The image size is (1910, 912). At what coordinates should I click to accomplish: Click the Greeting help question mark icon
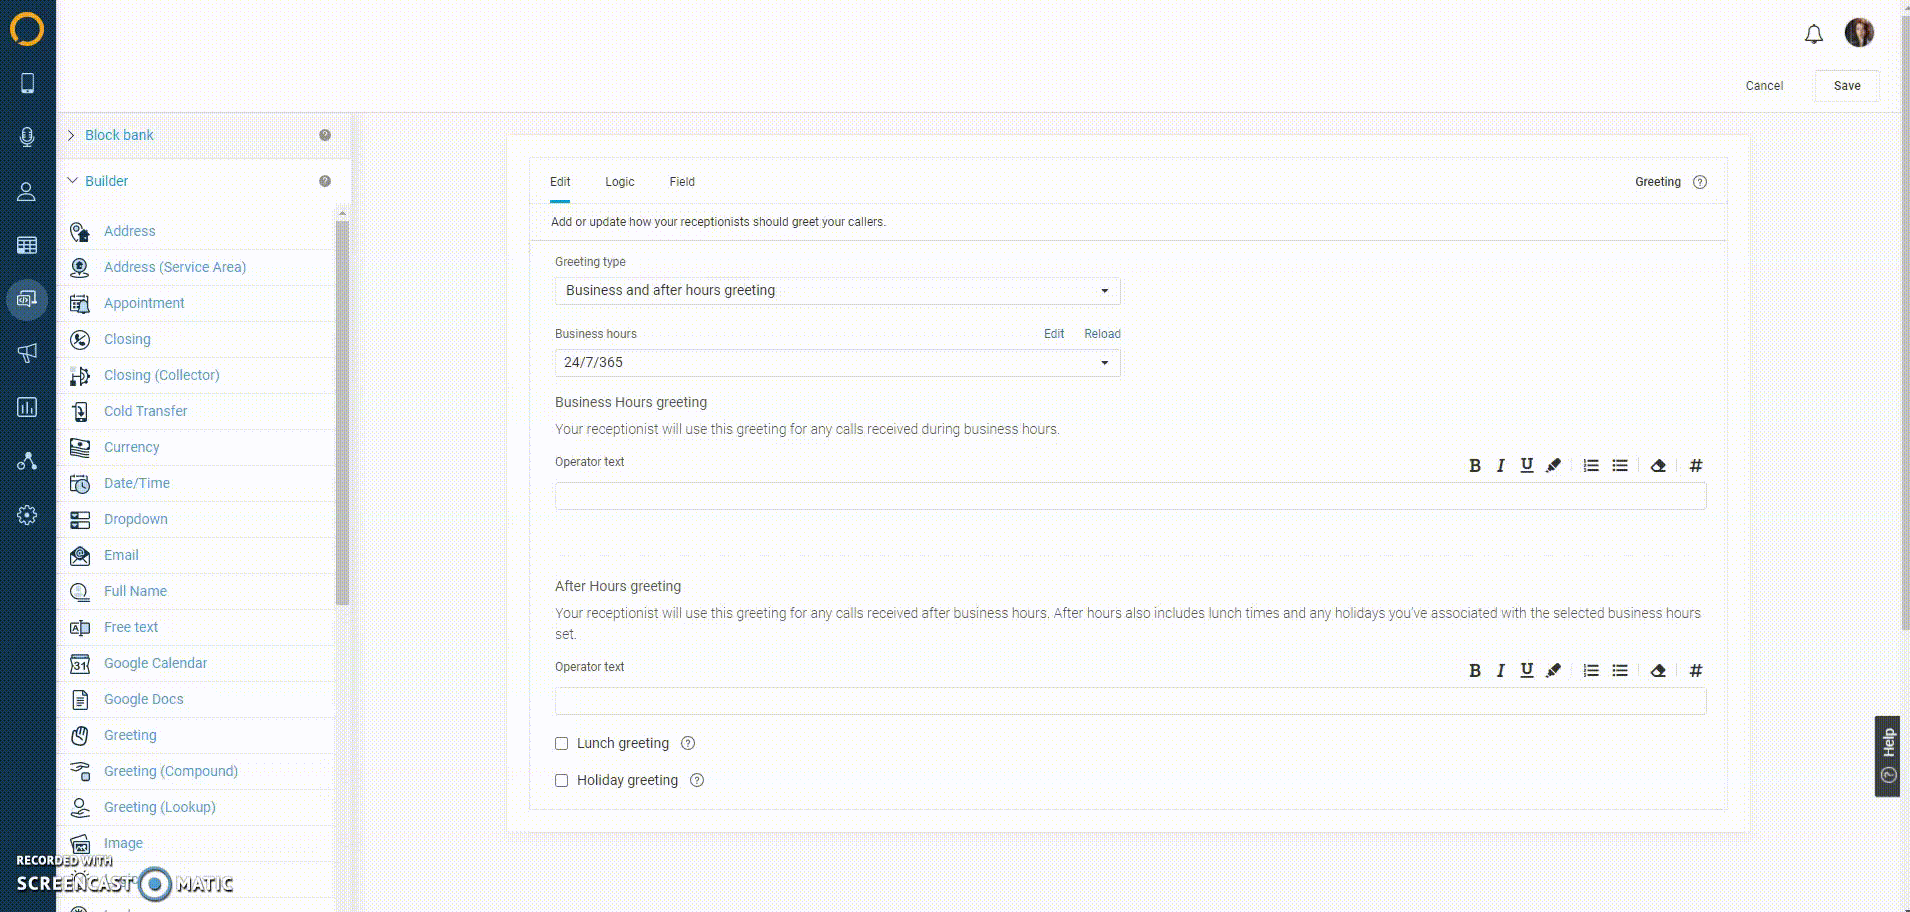pos(1699,182)
